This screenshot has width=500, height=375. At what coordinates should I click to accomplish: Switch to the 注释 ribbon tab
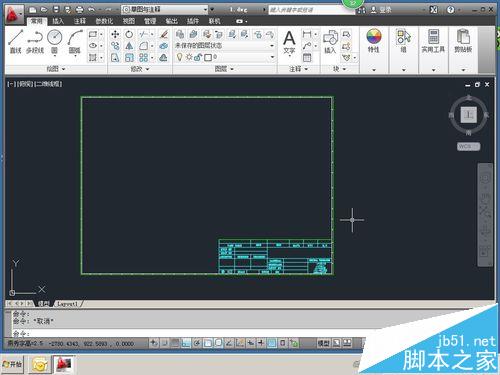coord(79,21)
